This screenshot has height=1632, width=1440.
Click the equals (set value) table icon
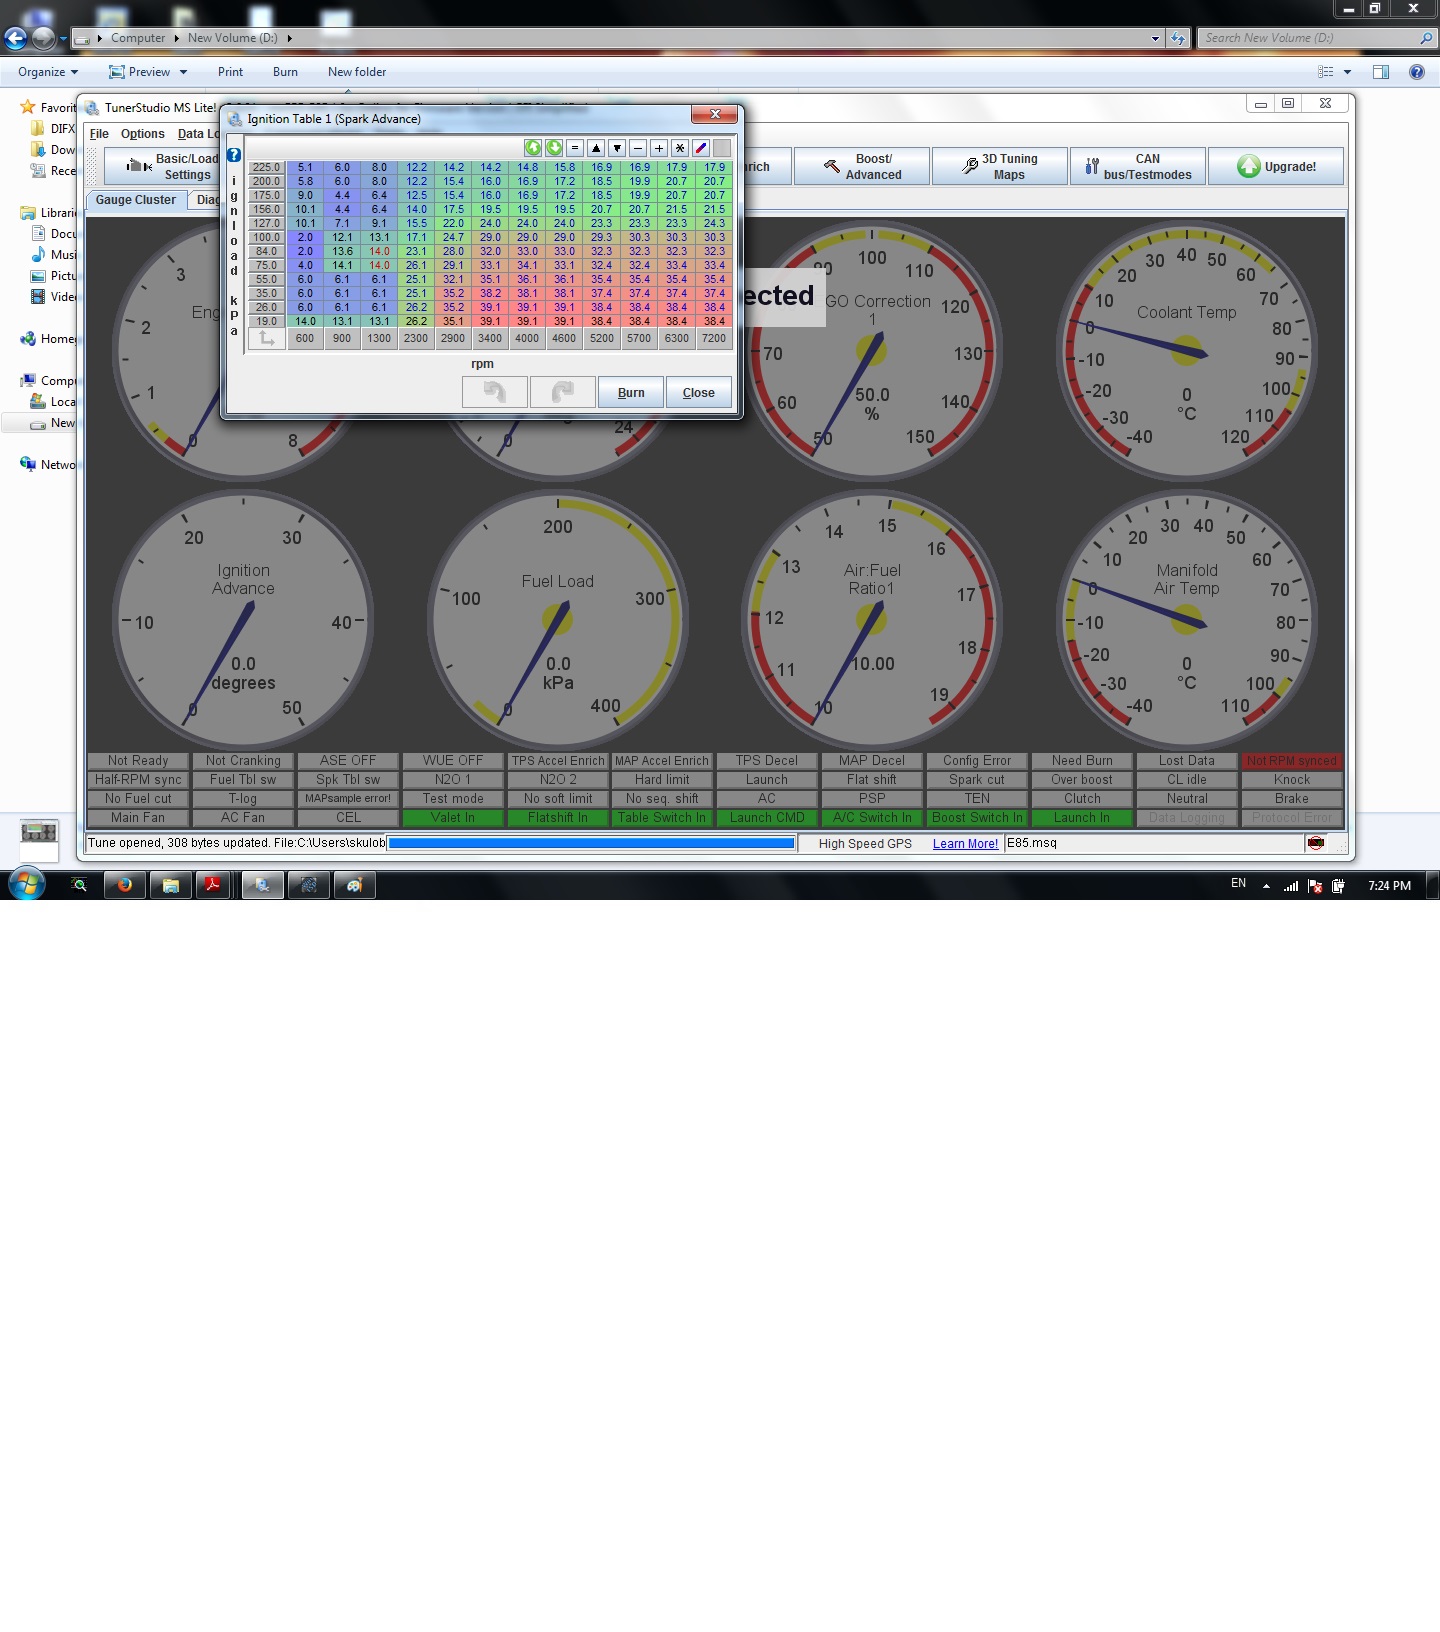(x=575, y=148)
